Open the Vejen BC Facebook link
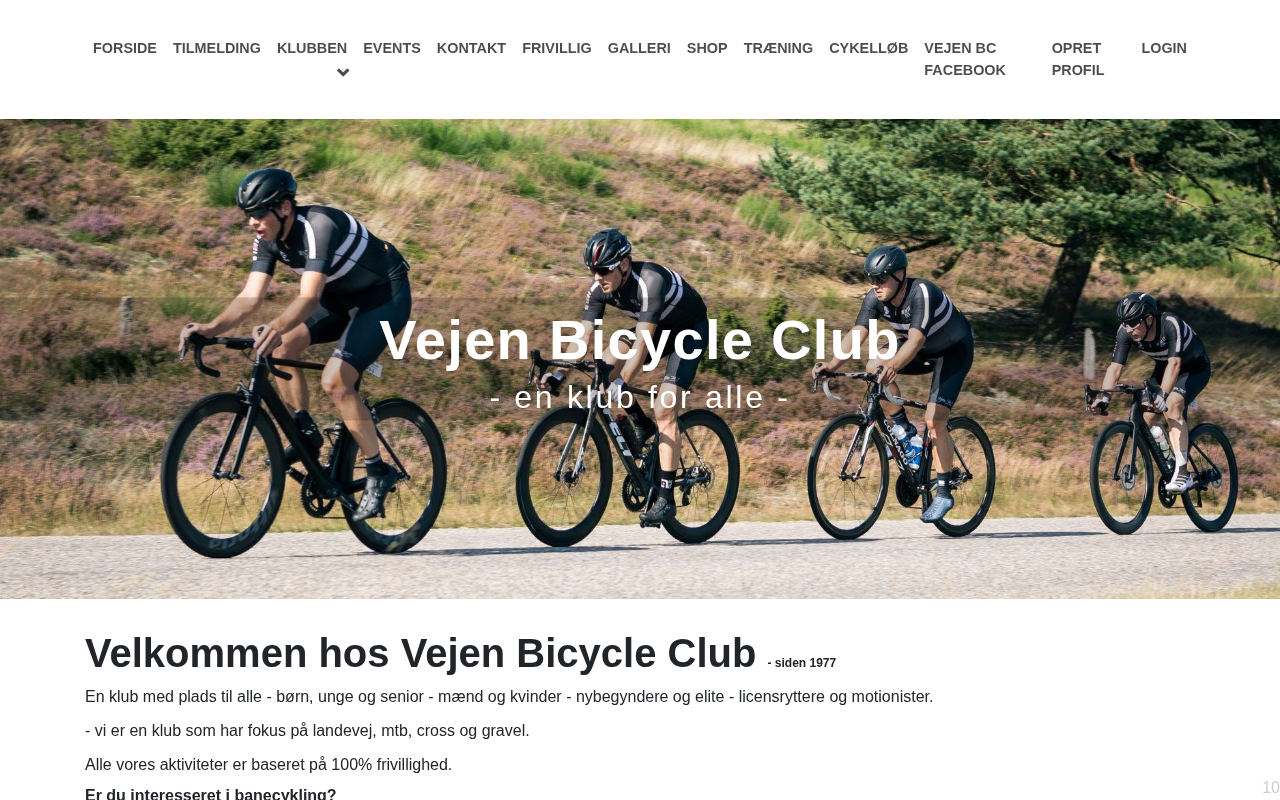The image size is (1280, 800). 965,59
